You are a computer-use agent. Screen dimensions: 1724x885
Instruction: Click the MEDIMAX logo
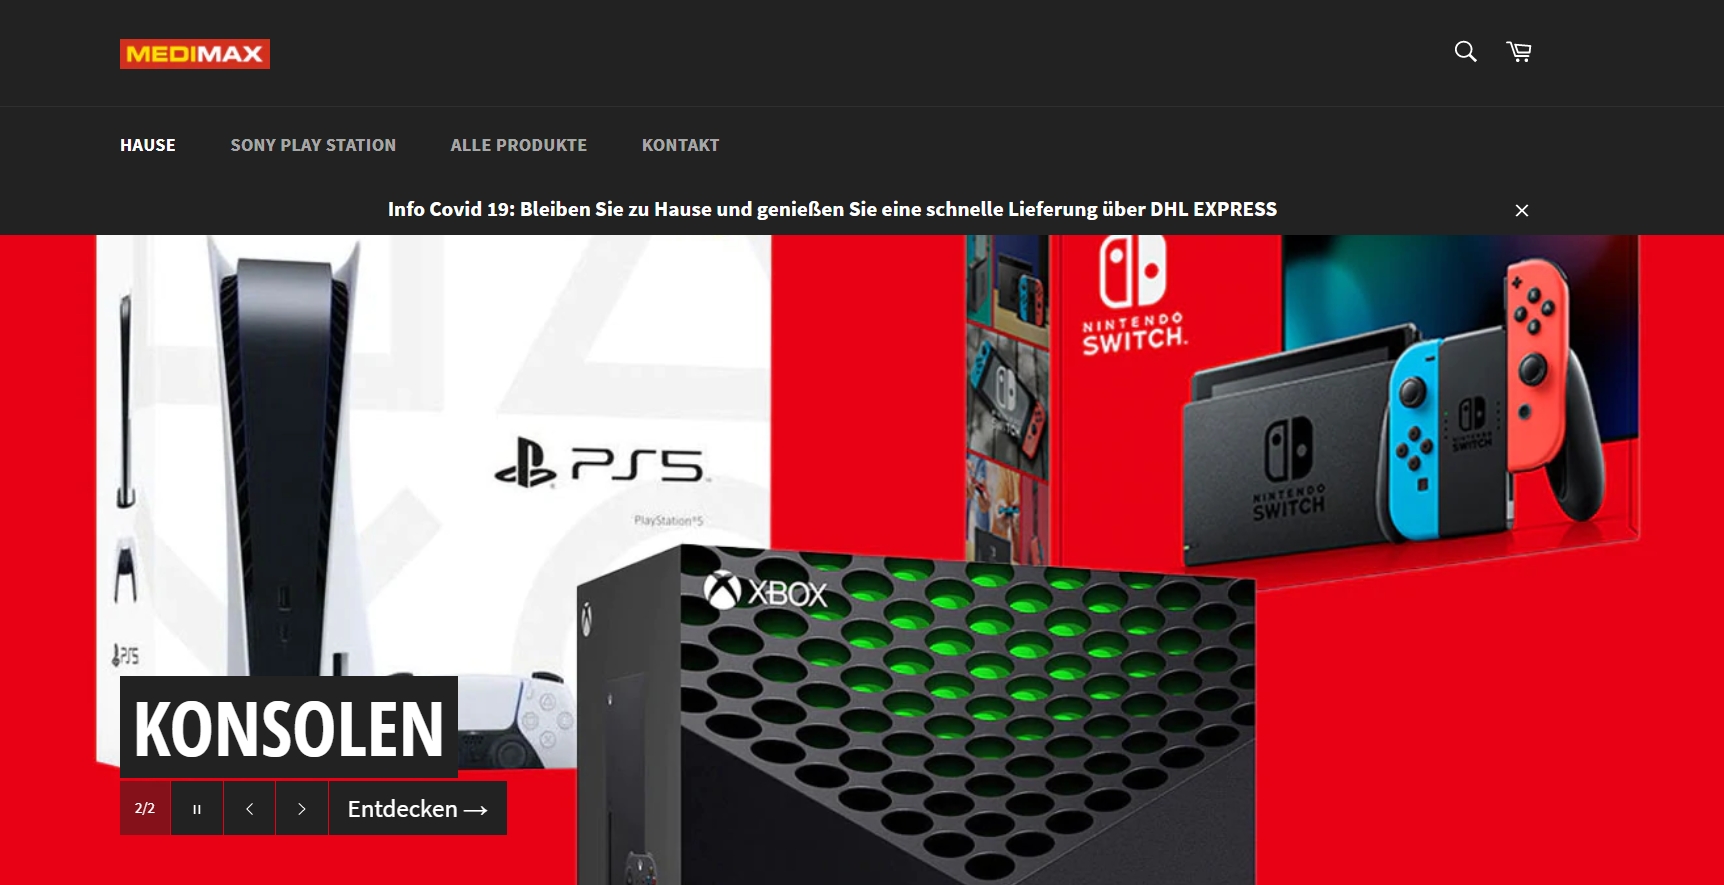point(195,54)
